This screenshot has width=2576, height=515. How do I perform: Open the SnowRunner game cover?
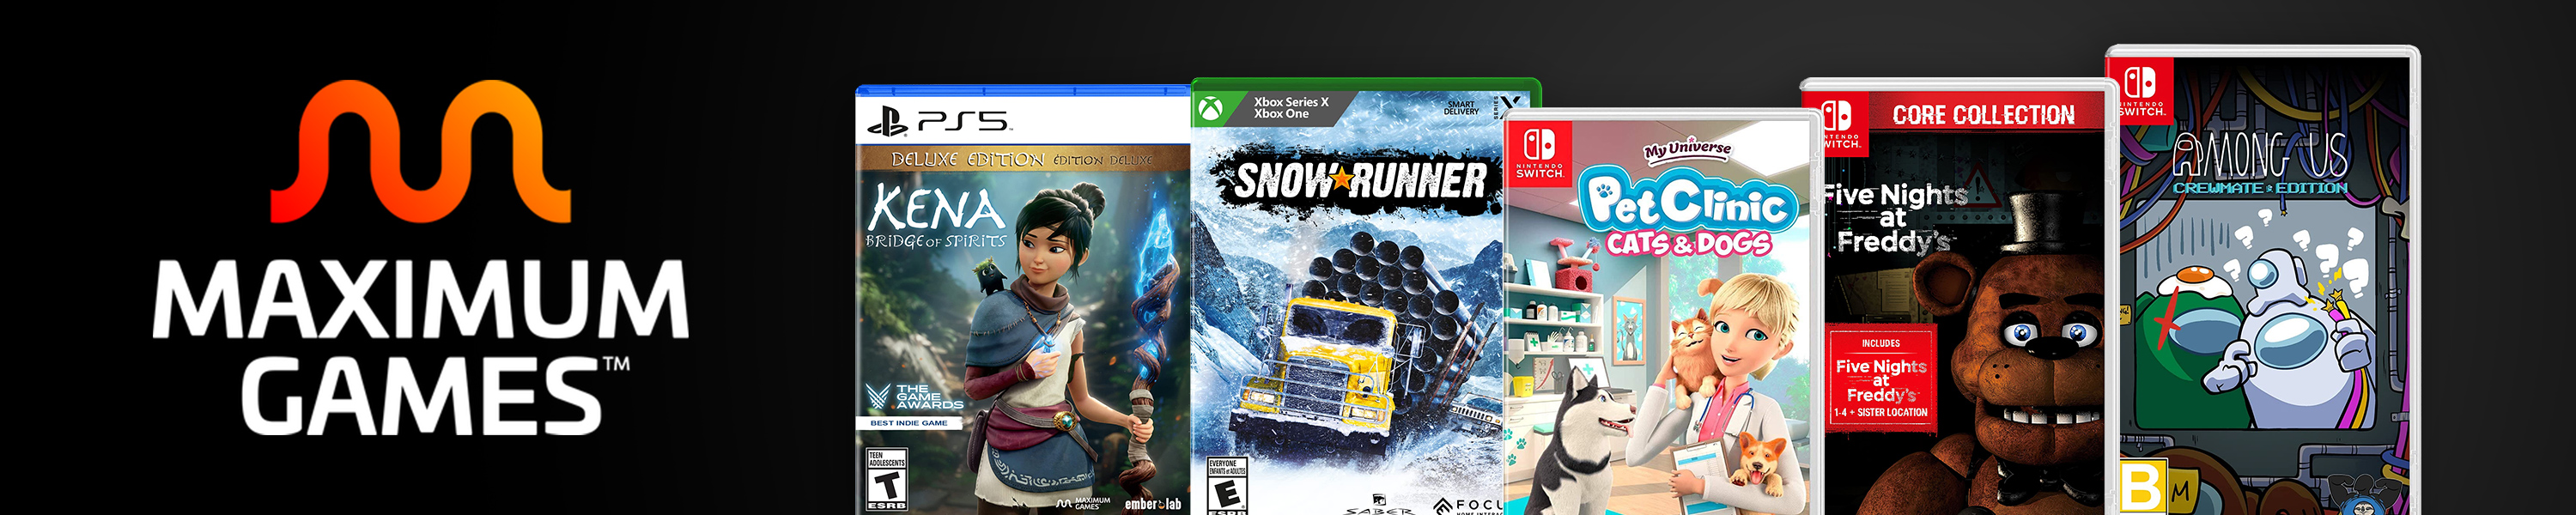tap(1349, 297)
